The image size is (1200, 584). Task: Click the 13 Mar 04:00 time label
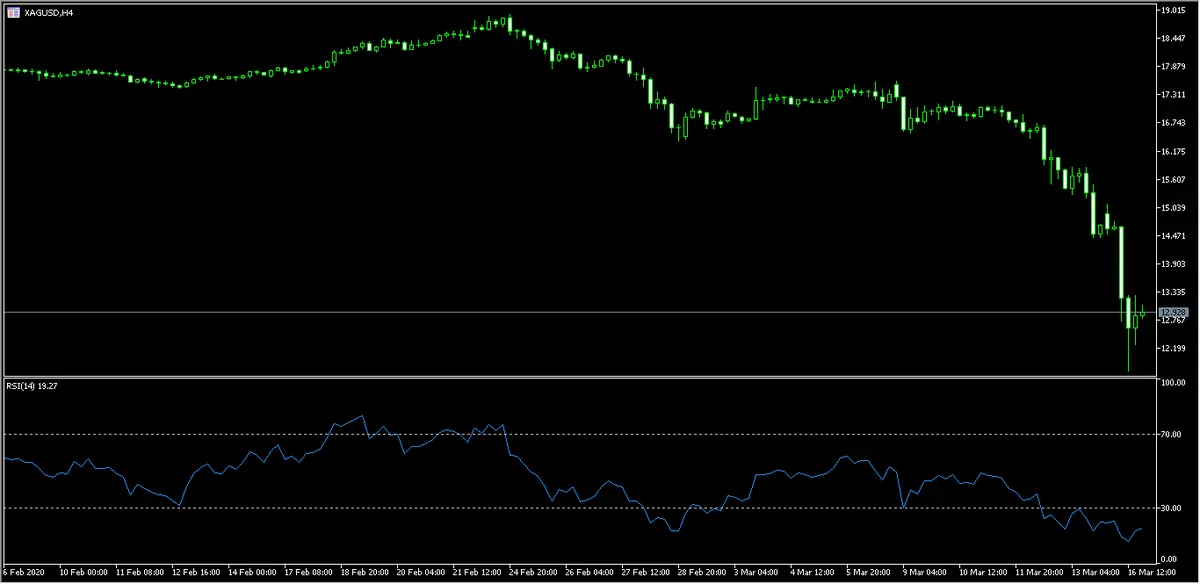pos(1098,574)
